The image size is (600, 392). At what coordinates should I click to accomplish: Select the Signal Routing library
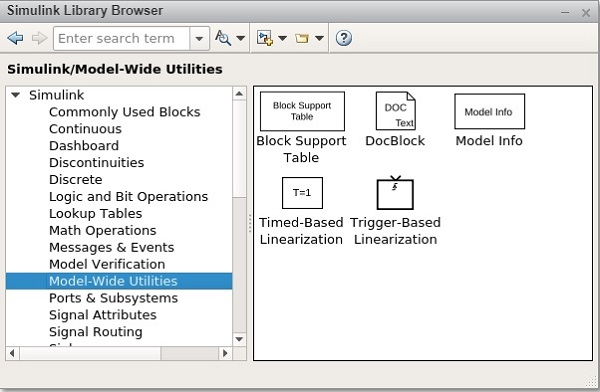(x=96, y=332)
